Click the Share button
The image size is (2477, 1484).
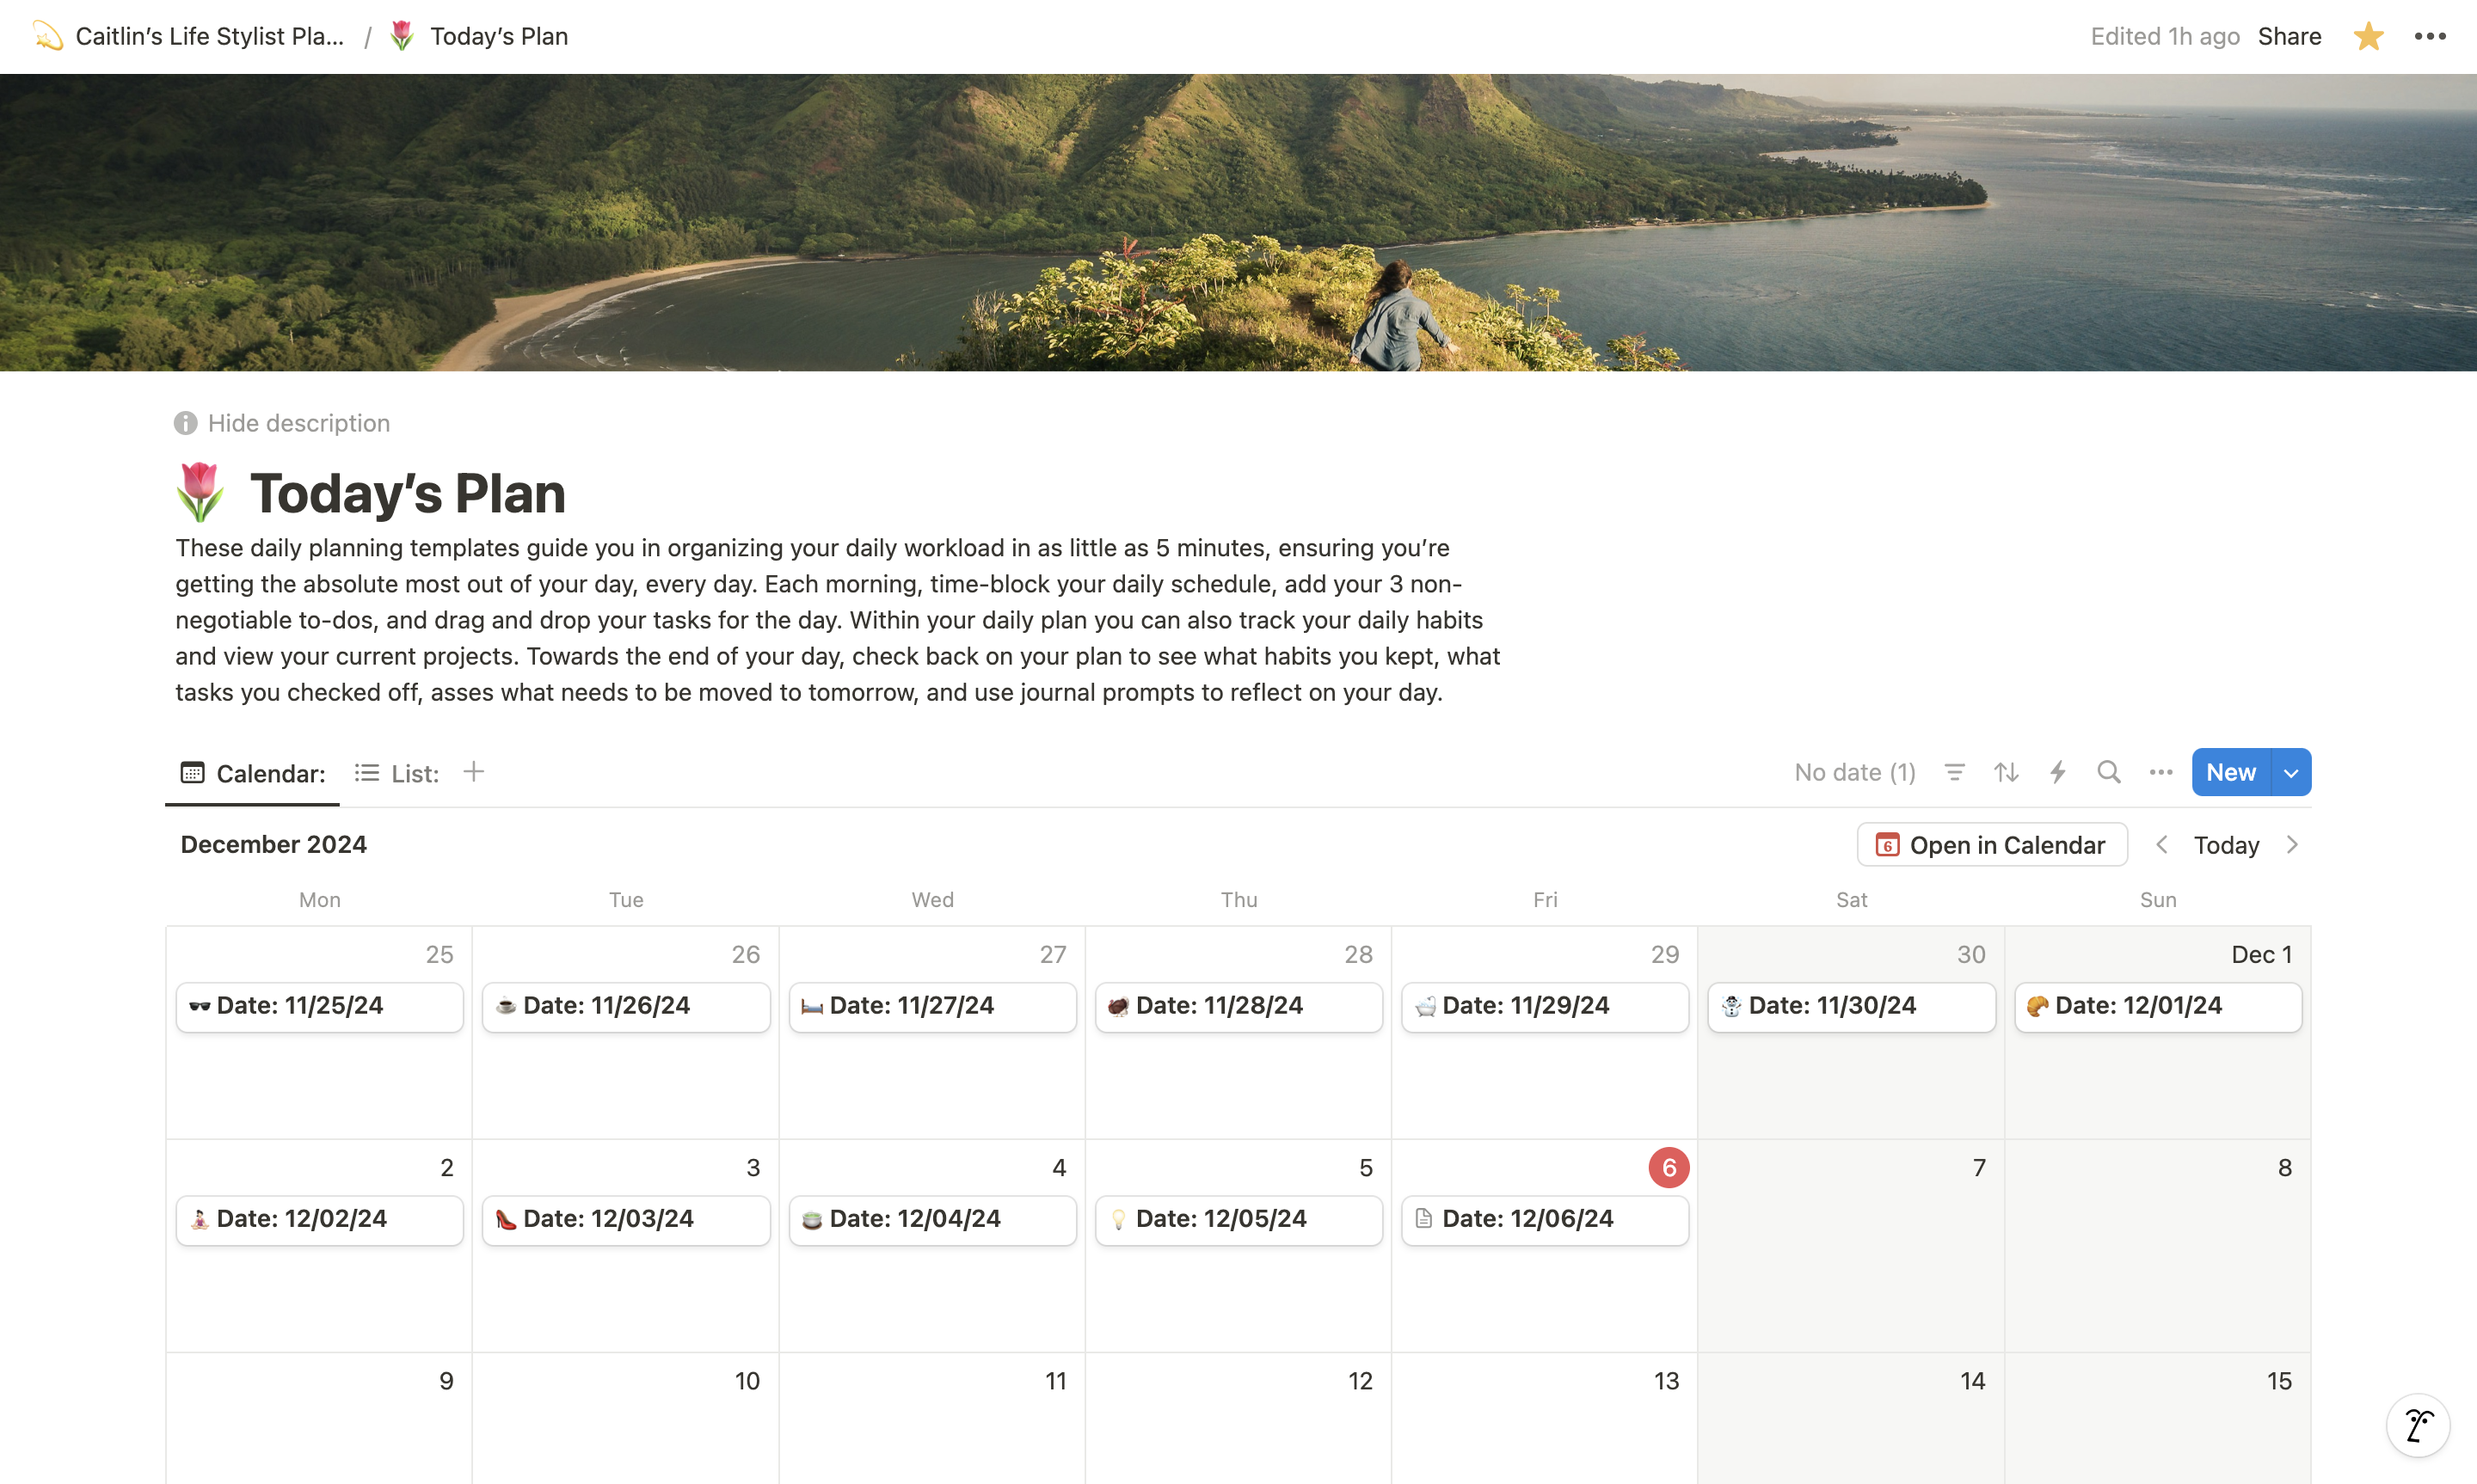click(x=2288, y=37)
